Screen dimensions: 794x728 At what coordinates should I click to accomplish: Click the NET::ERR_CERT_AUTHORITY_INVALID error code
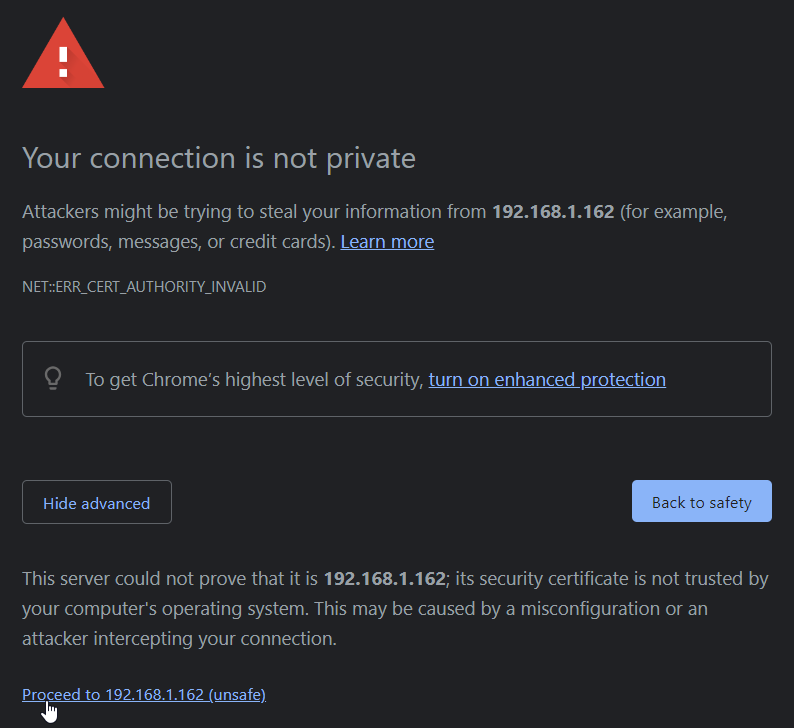[x=144, y=287]
